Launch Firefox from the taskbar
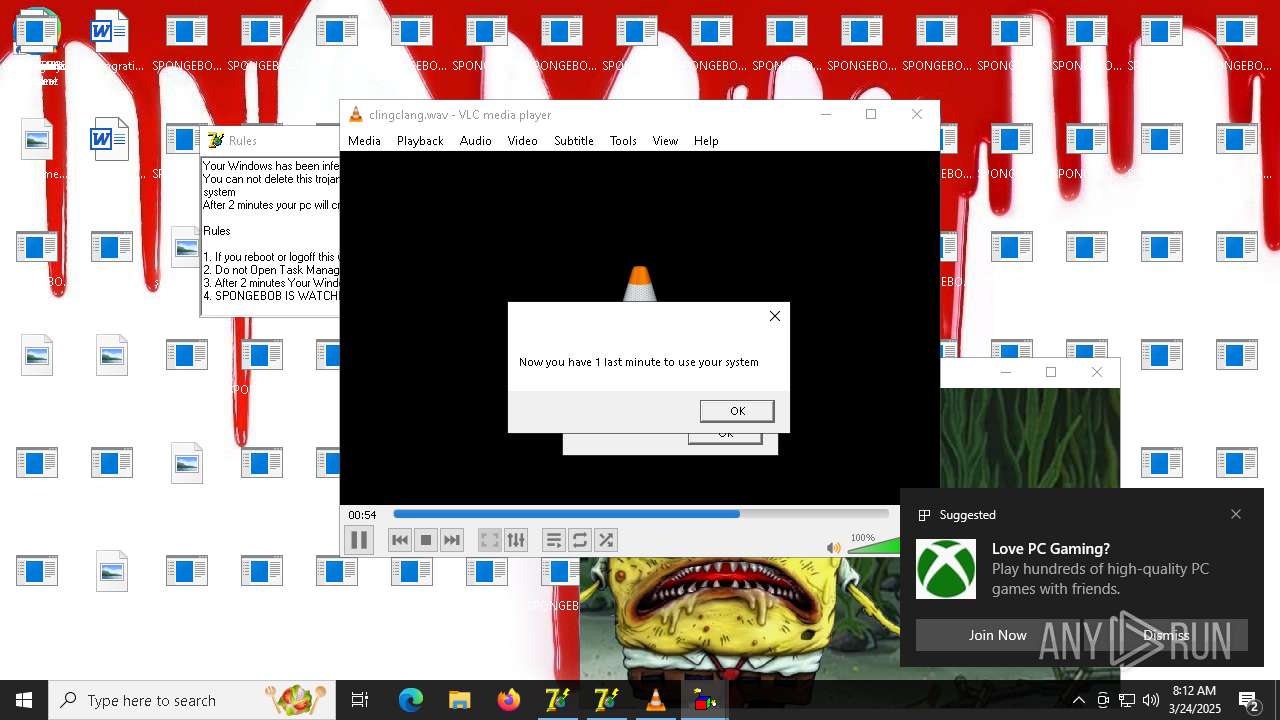Image resolution: width=1280 pixels, height=720 pixels. click(509, 700)
